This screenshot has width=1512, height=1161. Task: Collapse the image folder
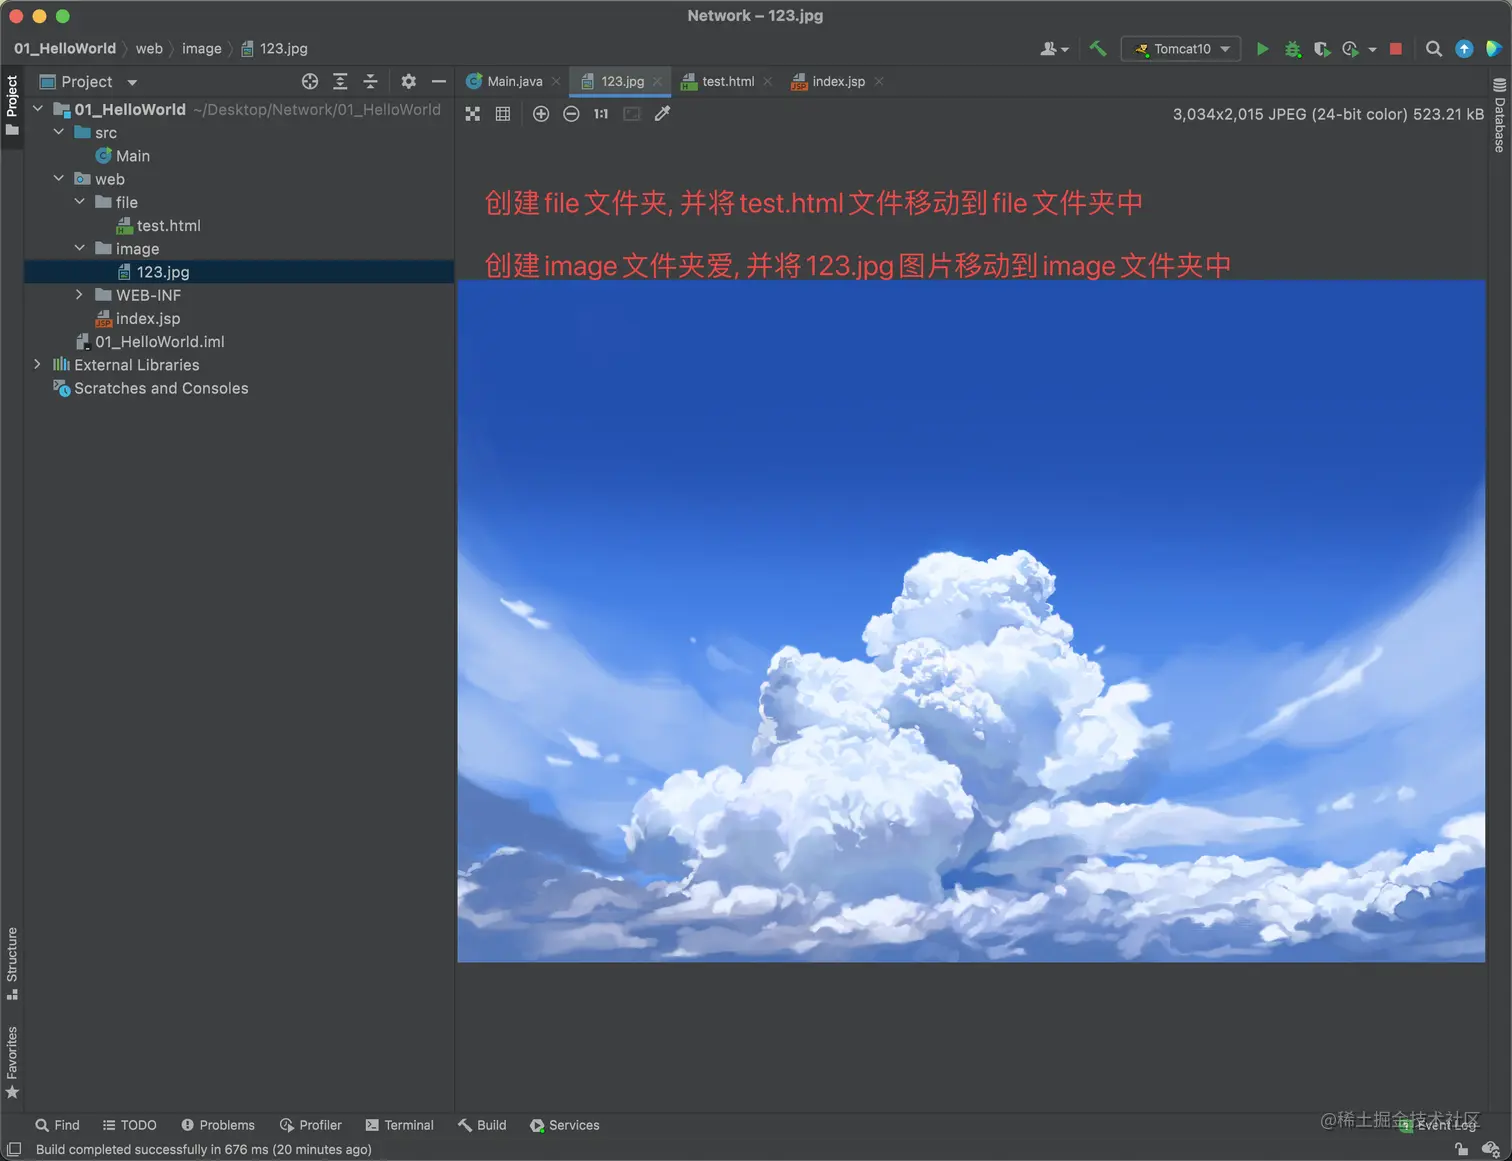(80, 248)
